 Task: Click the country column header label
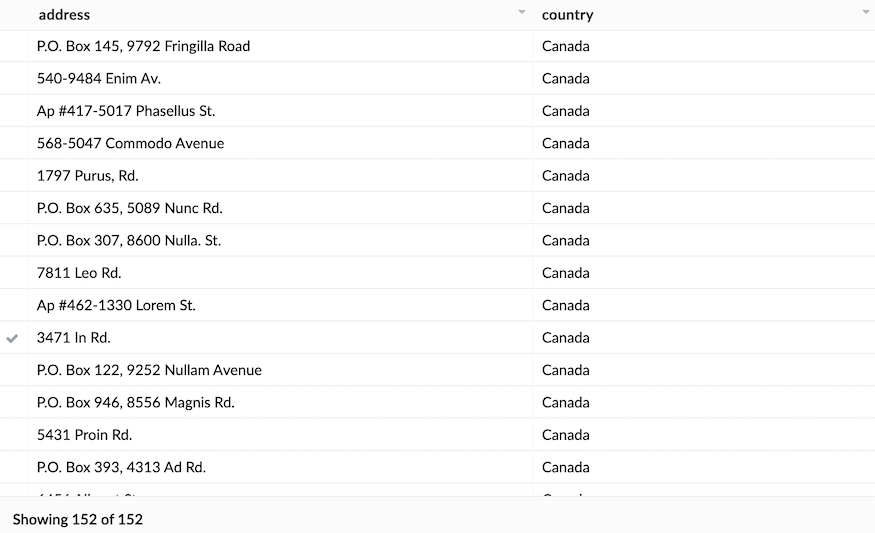coord(567,15)
